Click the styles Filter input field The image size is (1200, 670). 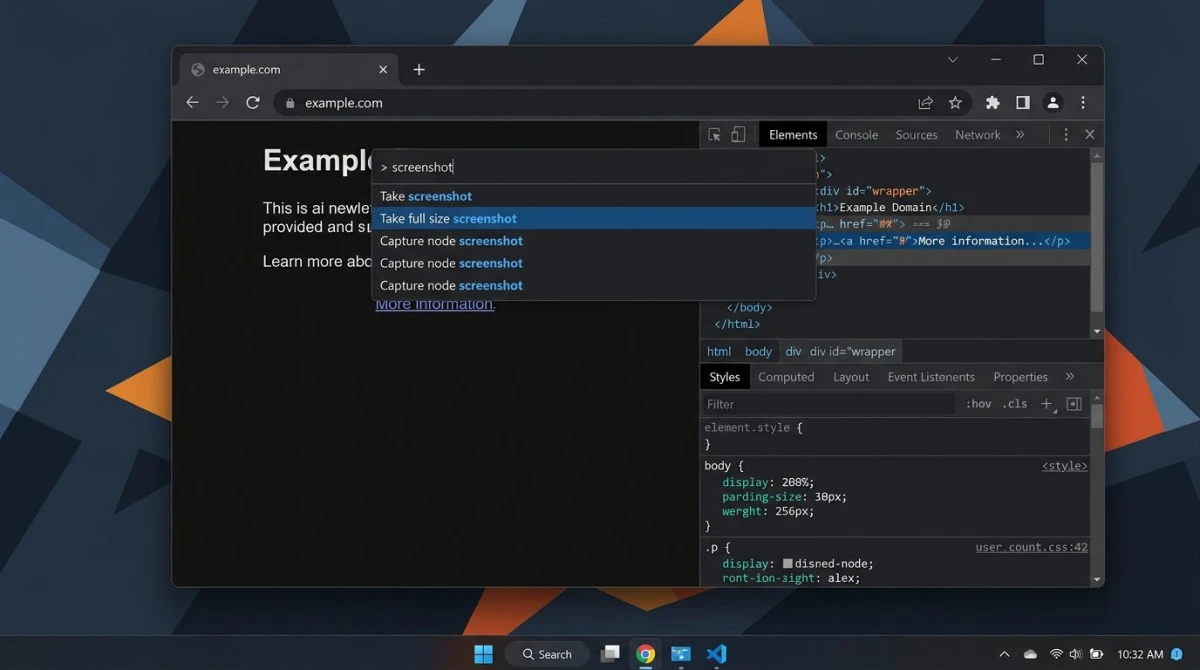828,404
